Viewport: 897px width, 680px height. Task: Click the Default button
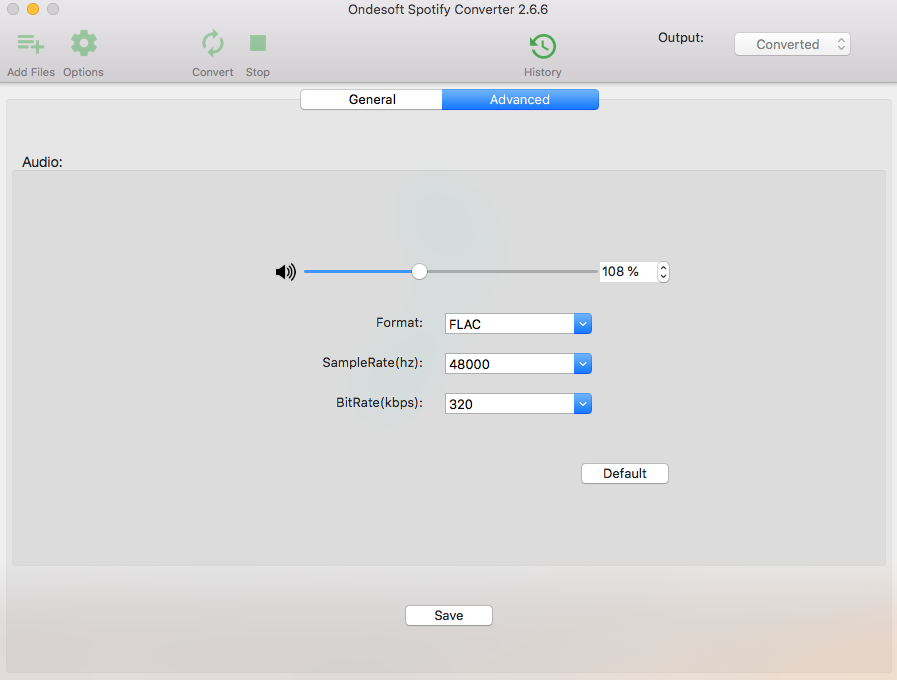point(625,474)
